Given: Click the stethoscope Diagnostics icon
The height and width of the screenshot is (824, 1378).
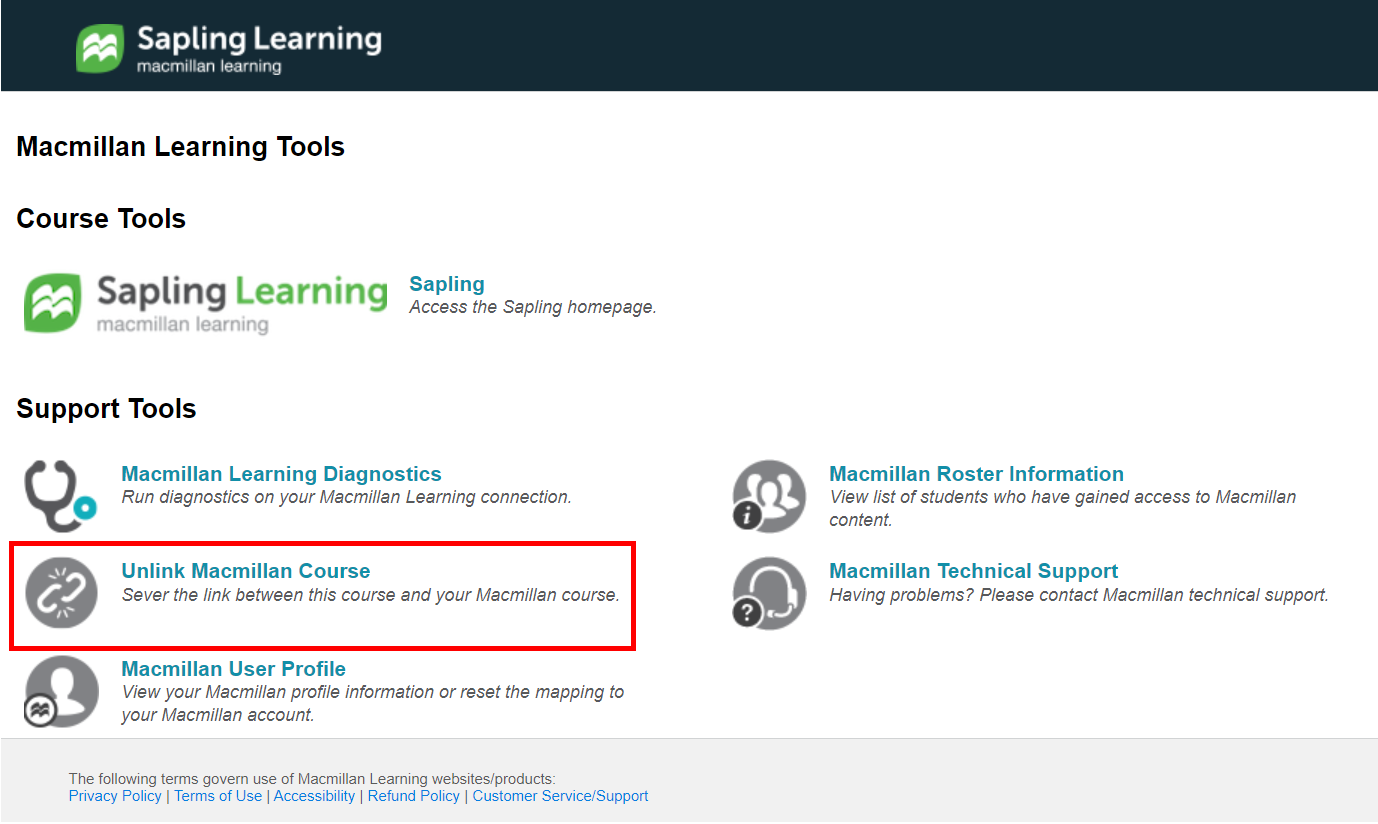Looking at the screenshot, I should point(55,494).
